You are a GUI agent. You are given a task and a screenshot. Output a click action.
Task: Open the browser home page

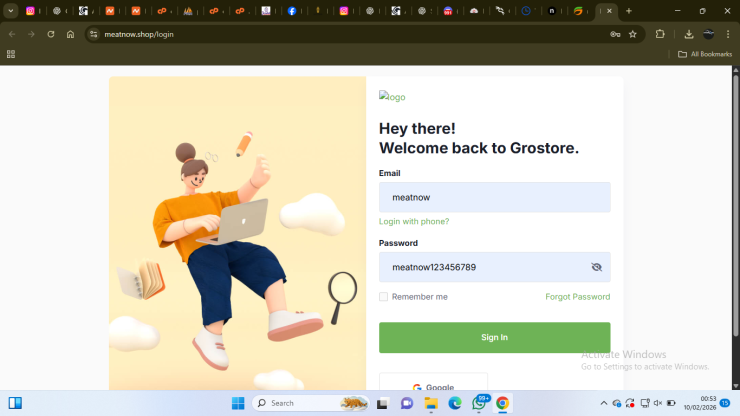coord(70,34)
